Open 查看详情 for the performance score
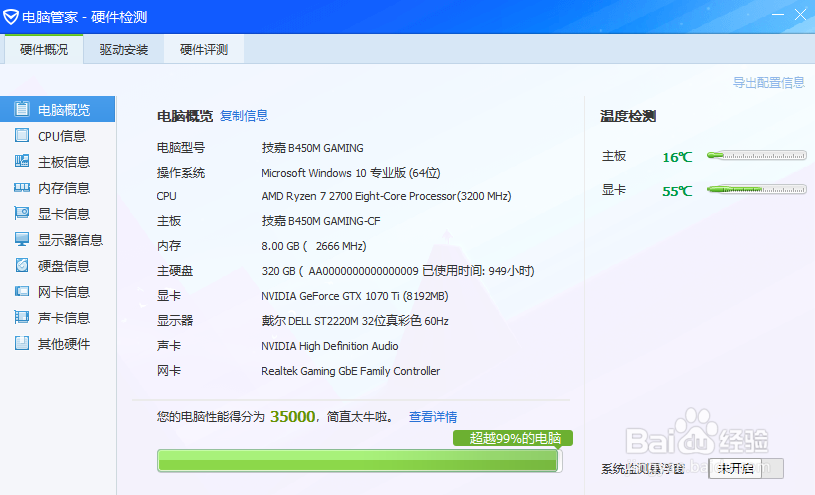815x495 pixels. click(x=433, y=416)
